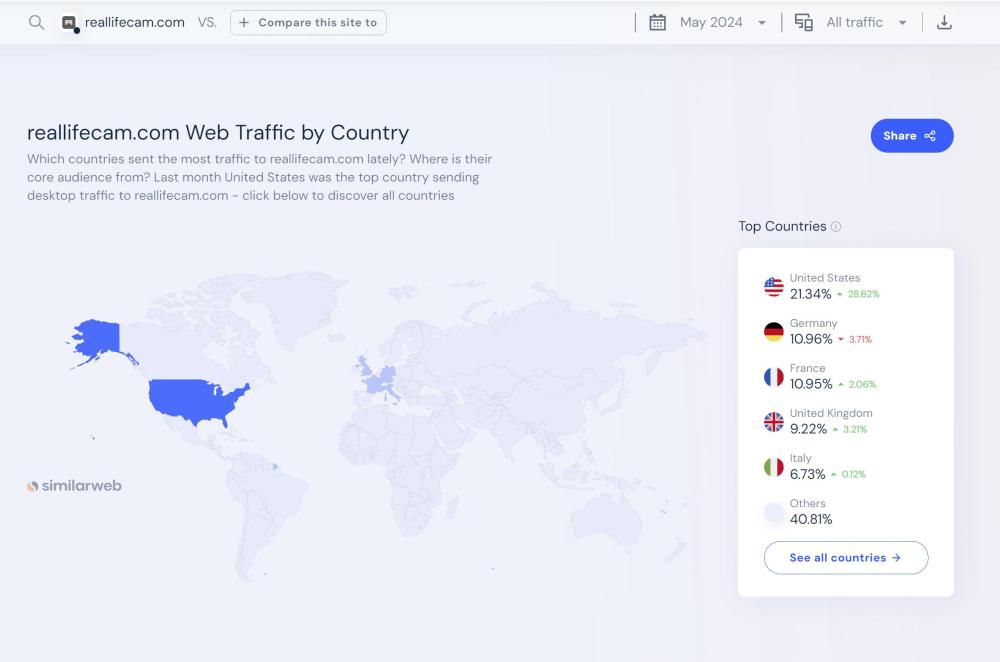Click the similarweb logo on the map
Screen dimensions: 1000x662
pos(75,486)
